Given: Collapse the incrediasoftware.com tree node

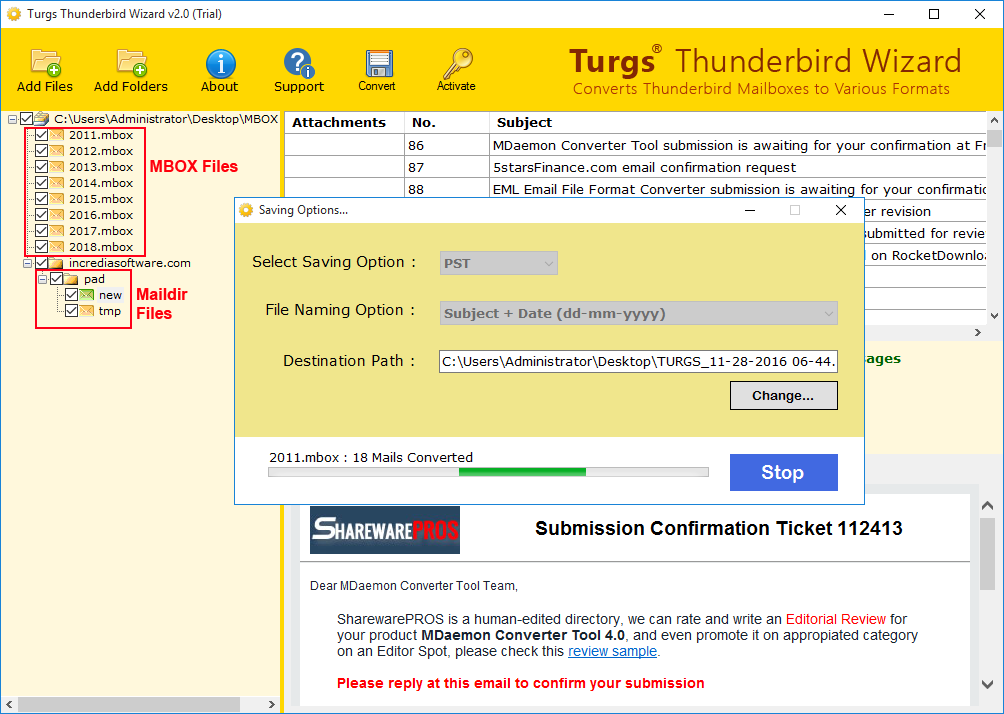Looking at the screenshot, I should tap(28, 263).
